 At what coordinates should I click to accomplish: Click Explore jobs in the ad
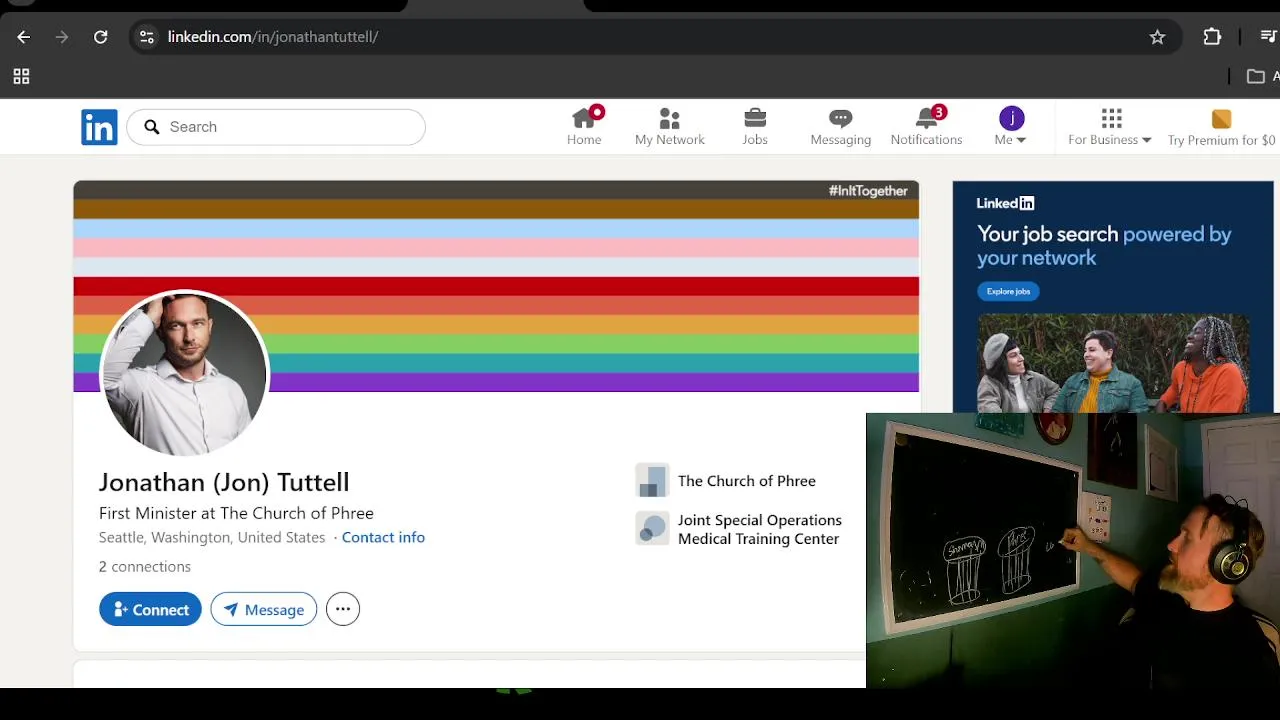point(1008,291)
